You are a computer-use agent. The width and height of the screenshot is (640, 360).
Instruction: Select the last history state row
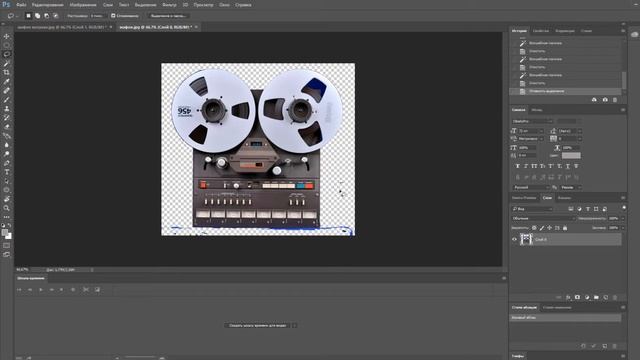click(x=565, y=91)
